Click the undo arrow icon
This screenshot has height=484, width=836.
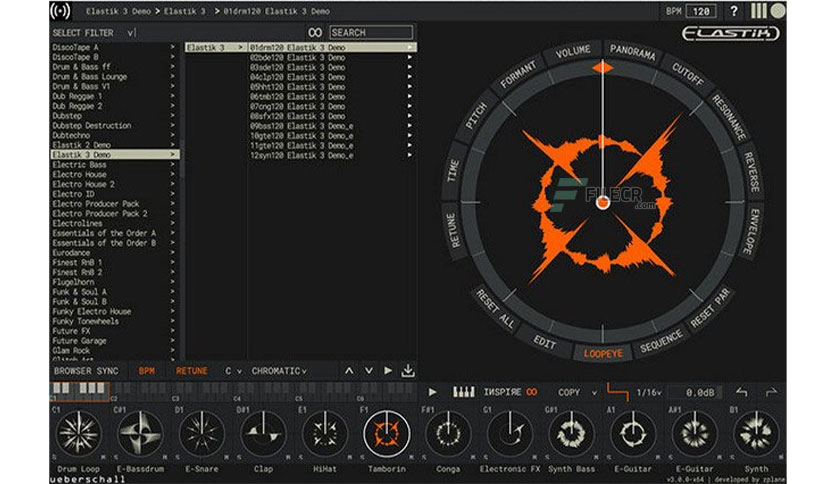(x=742, y=392)
